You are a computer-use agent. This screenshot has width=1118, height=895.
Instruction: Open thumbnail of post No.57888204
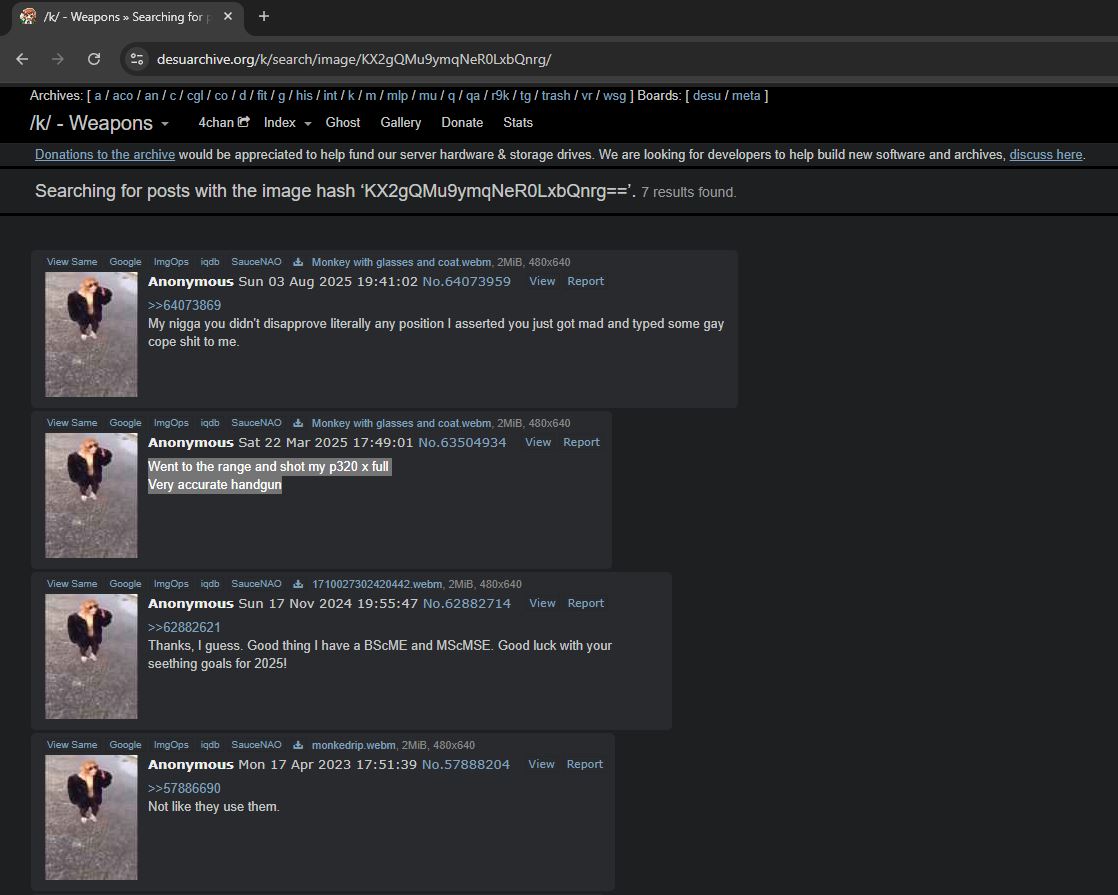click(x=91, y=817)
